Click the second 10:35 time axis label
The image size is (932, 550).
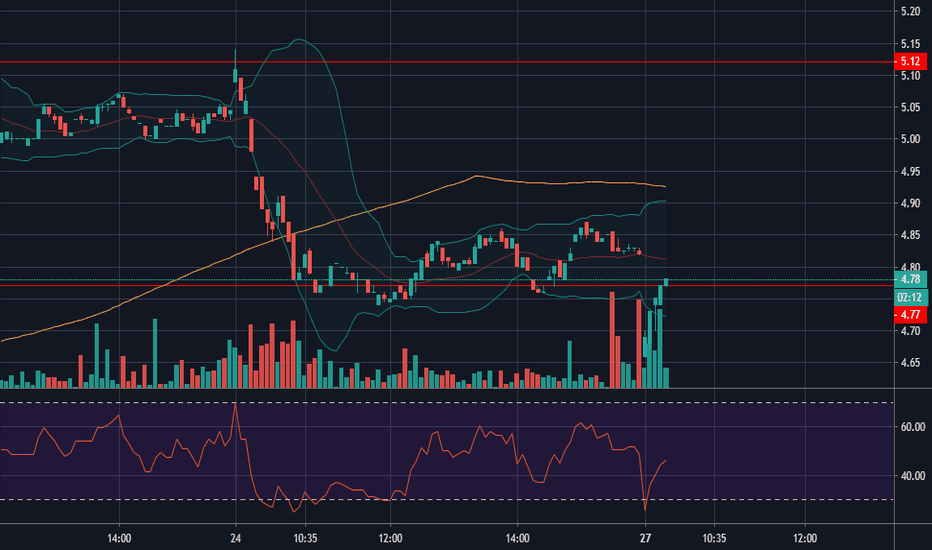tap(714, 538)
